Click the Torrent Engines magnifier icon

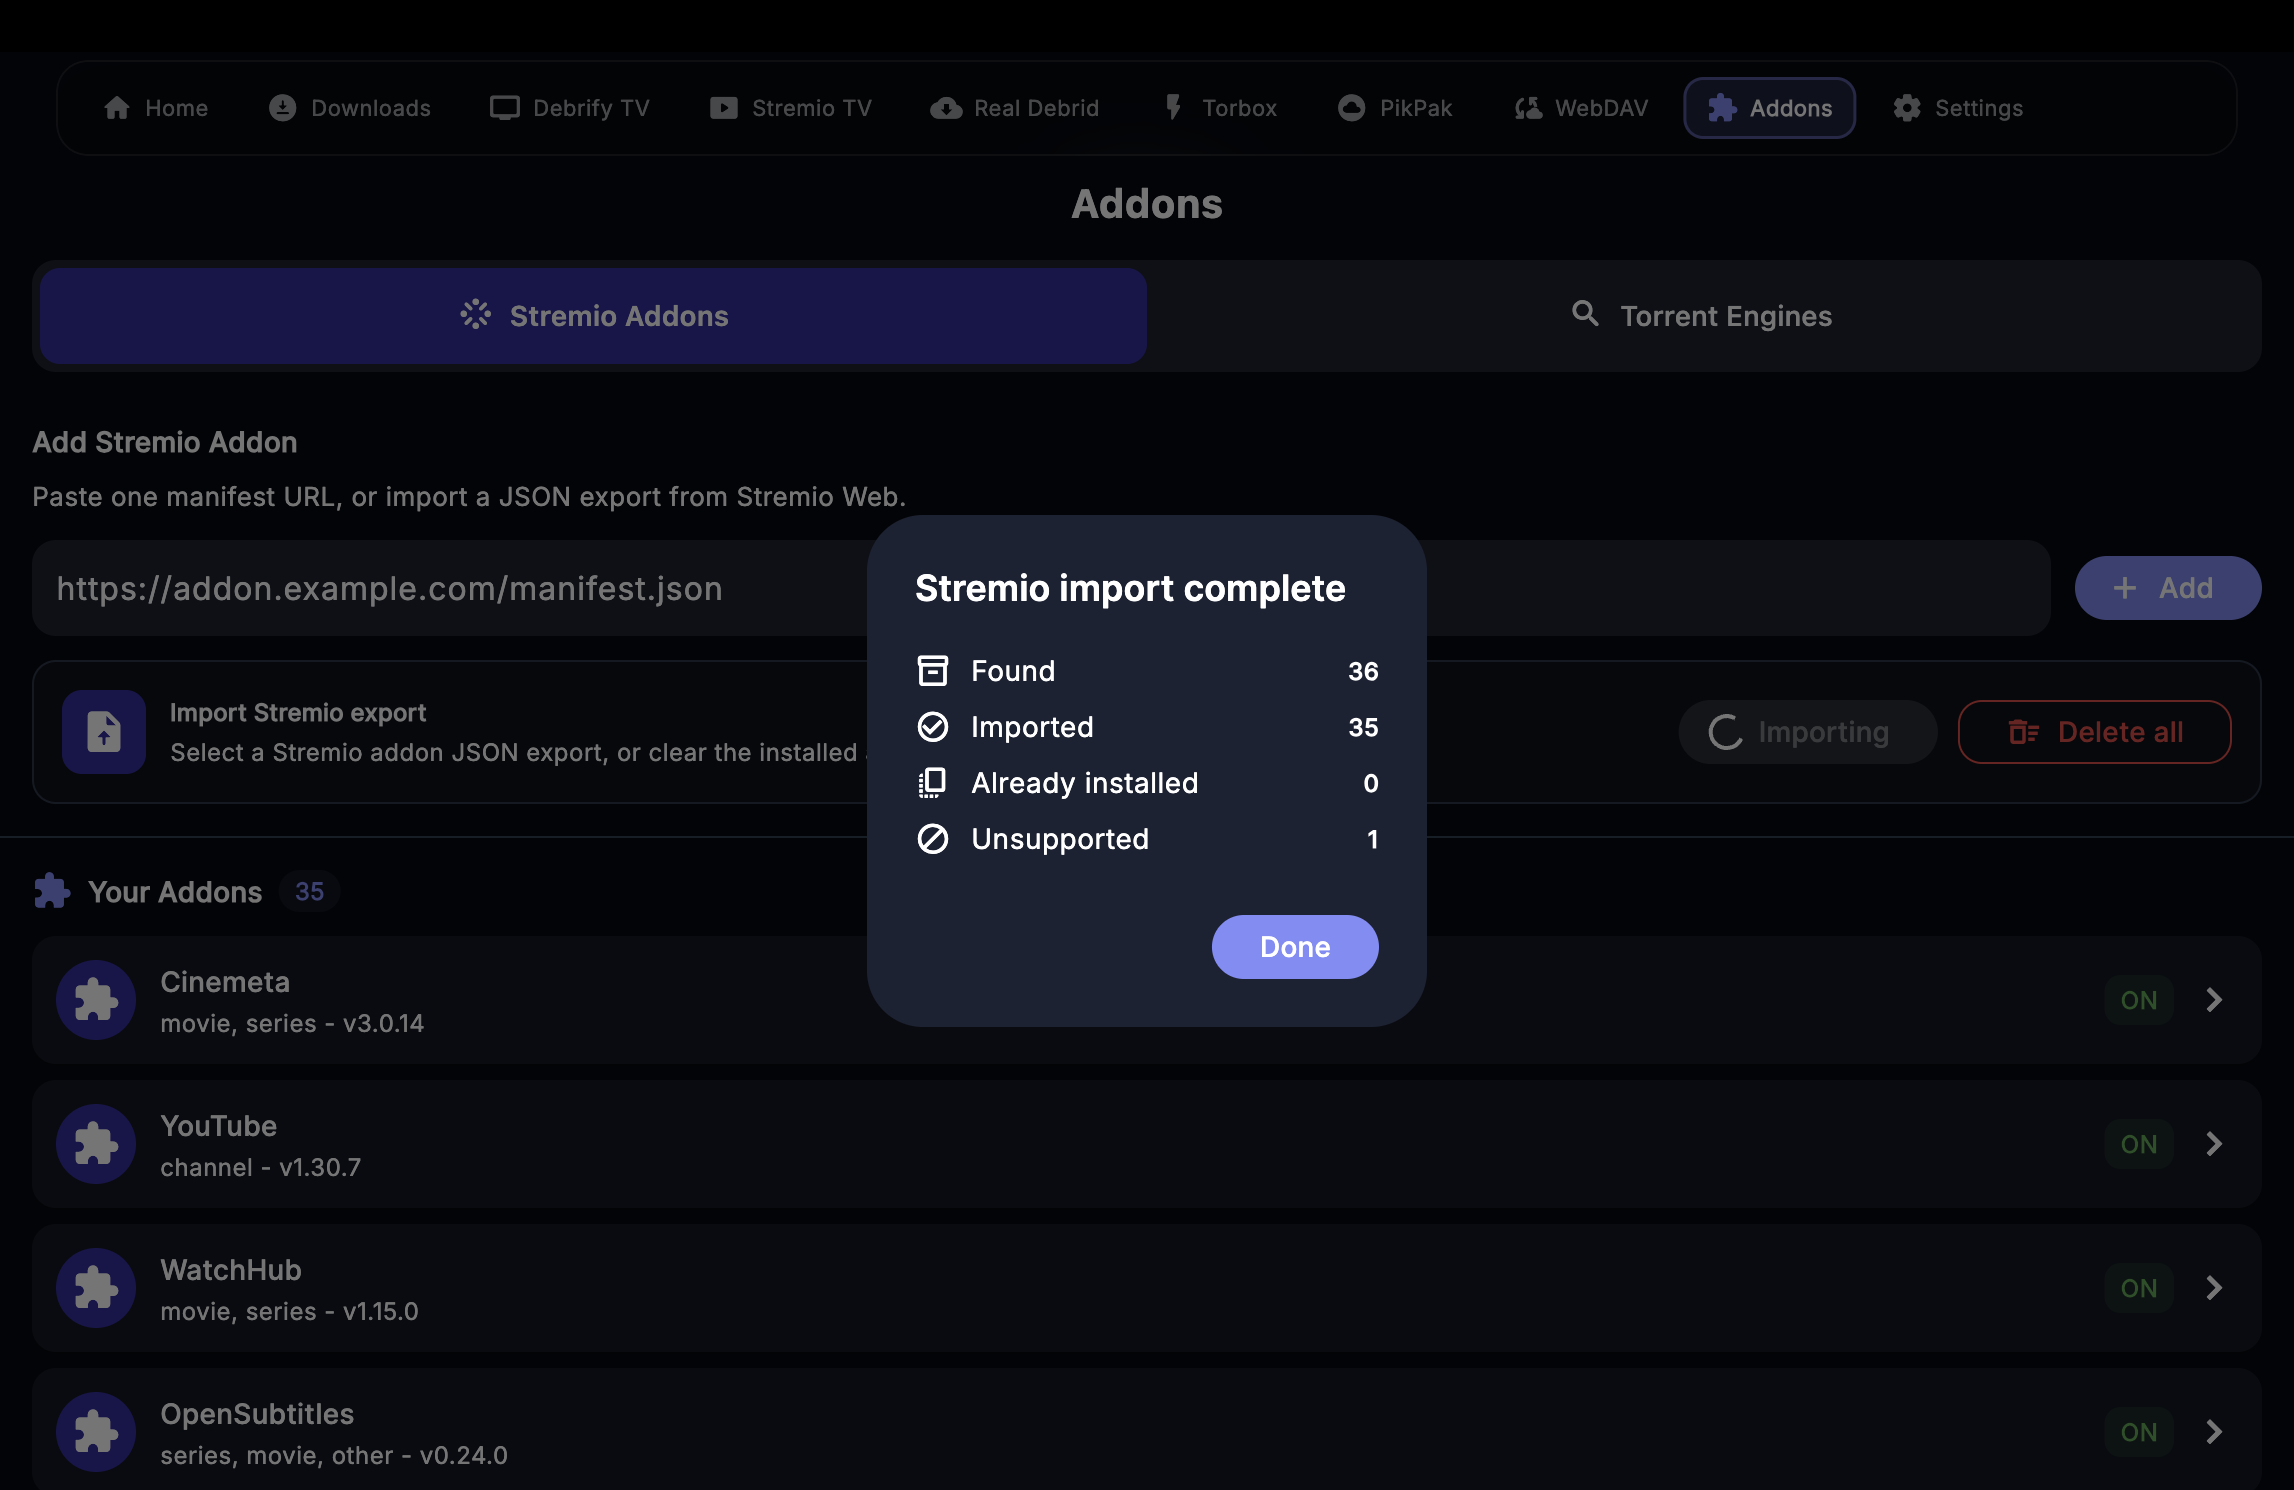tap(1586, 314)
